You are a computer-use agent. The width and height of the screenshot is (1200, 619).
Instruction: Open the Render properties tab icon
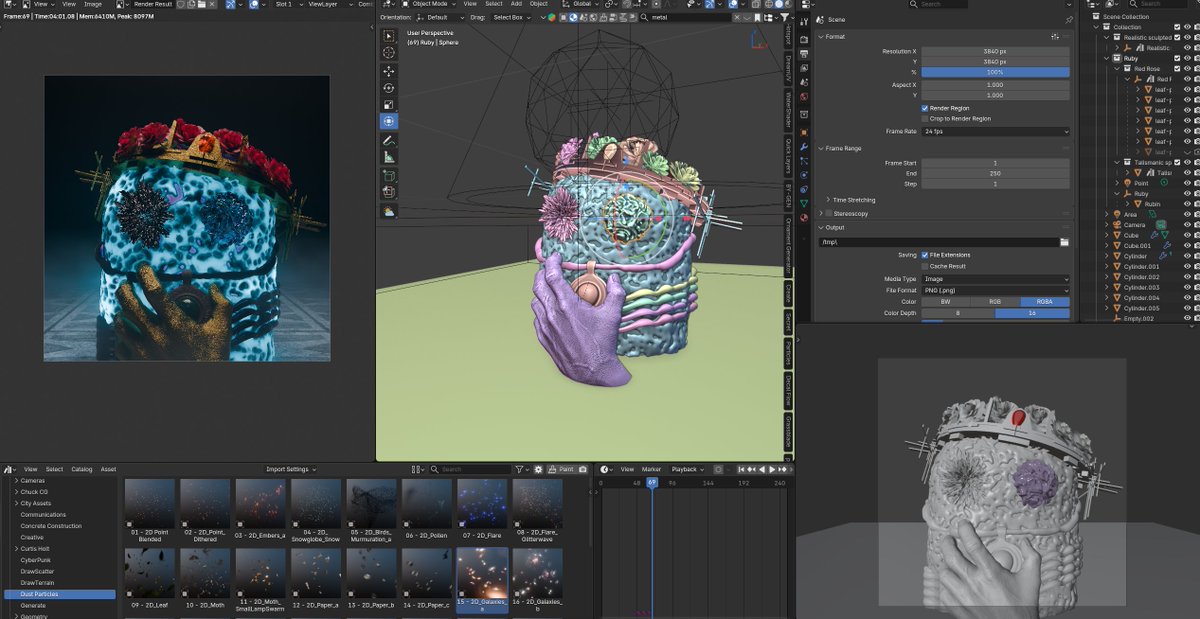pyautogui.click(x=805, y=39)
